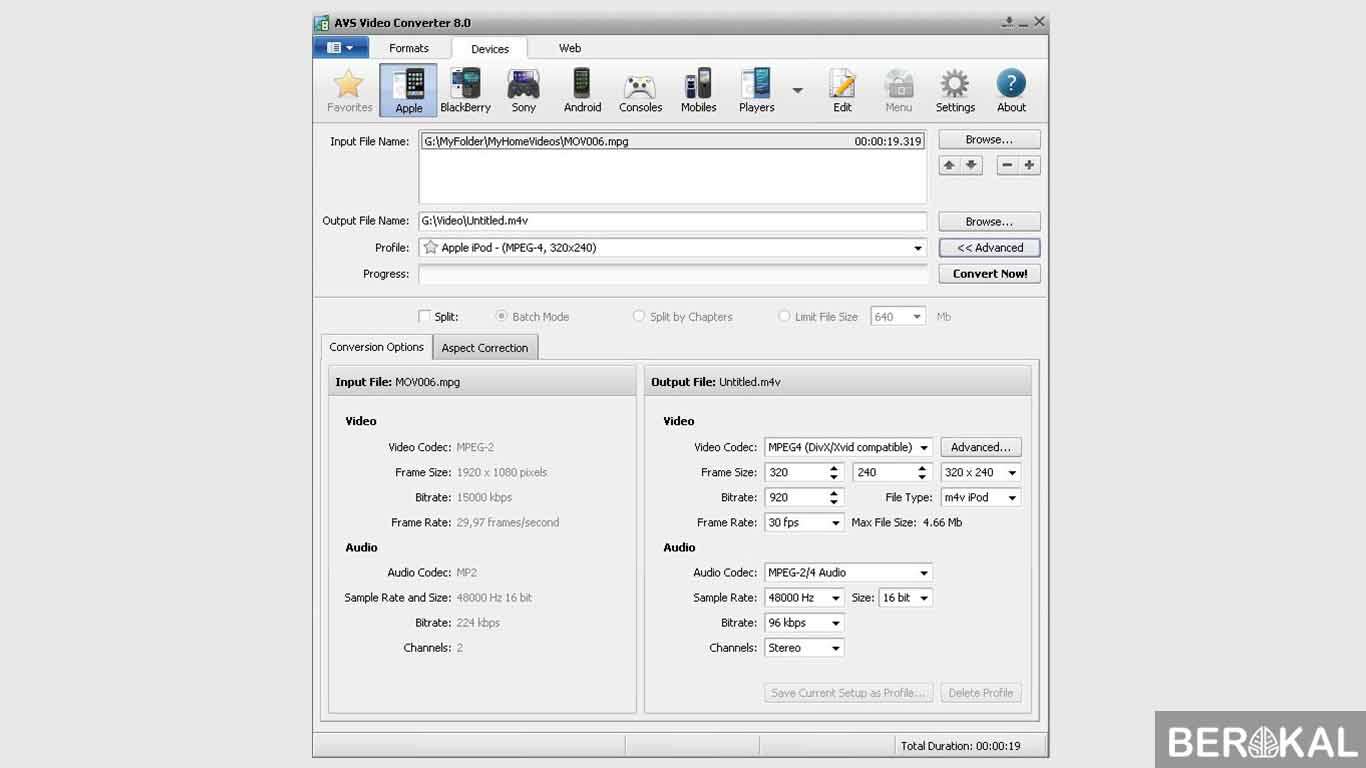Open video codec Advanced... button

[x=981, y=447]
